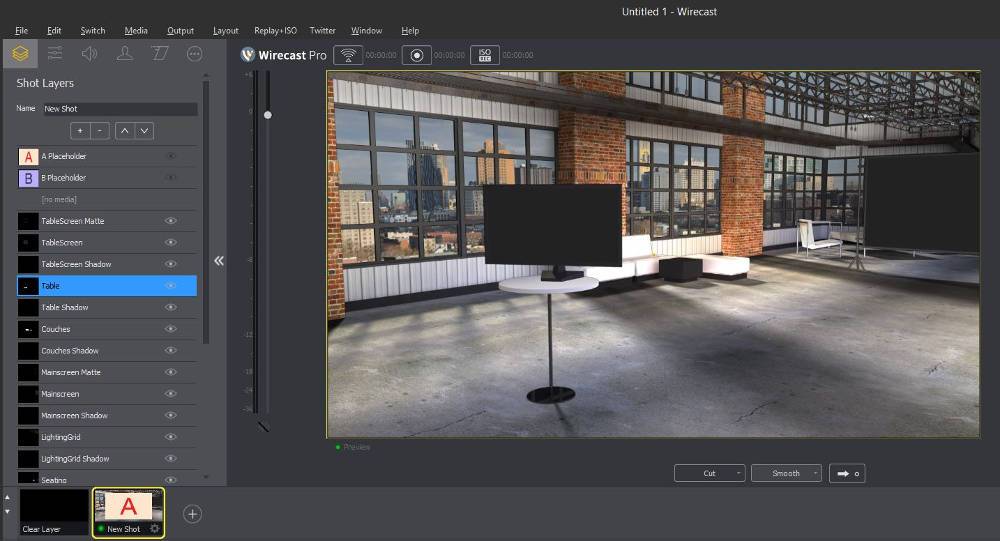Viewport: 1000px width, 541px height.
Task: Hide the TableScreen Matte layer
Action: tap(170, 221)
